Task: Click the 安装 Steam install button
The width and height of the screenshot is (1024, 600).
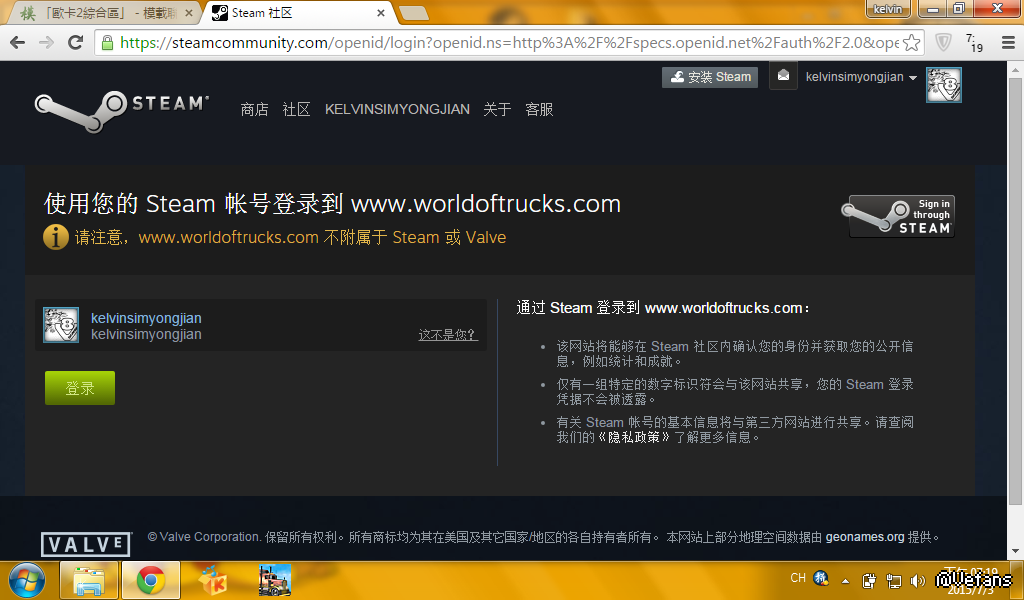Action: (x=710, y=77)
